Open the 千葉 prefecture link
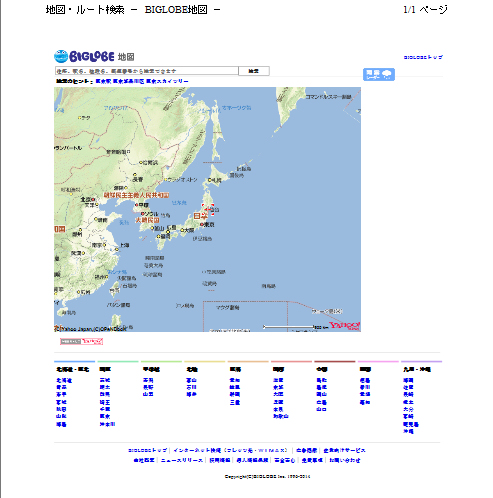This screenshot has height=498, width=493. 105,409
